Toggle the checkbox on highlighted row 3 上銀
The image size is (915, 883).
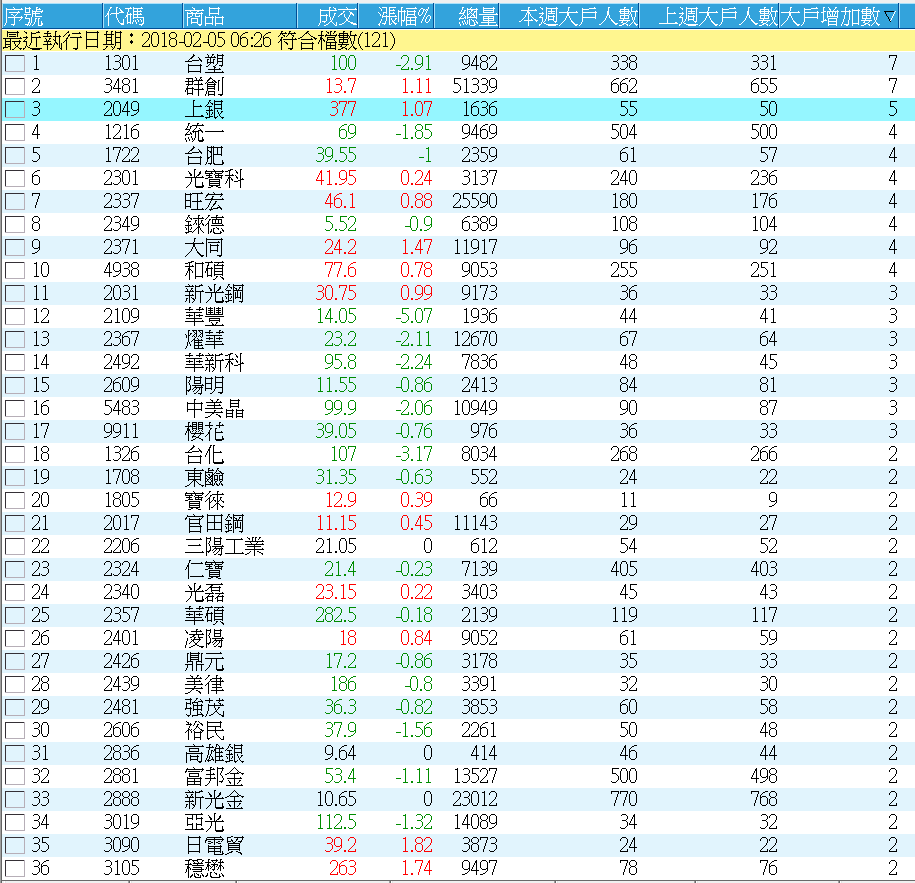tap(14, 110)
